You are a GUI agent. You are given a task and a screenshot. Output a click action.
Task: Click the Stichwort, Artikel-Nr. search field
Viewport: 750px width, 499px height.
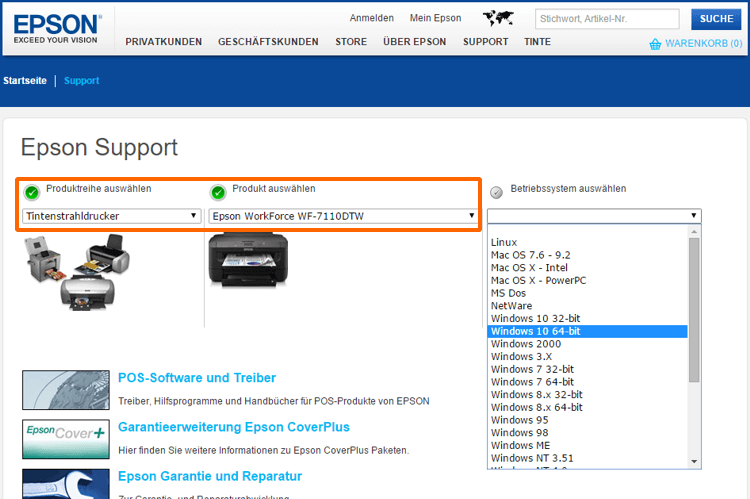click(607, 19)
